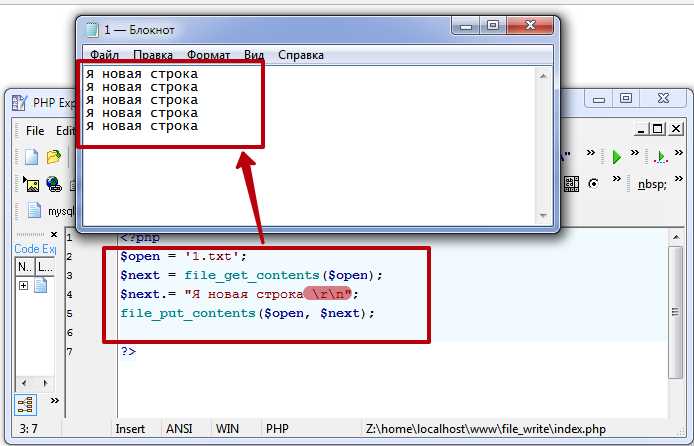
Task: Click the green Run script icon
Action: pyautogui.click(x=617, y=157)
